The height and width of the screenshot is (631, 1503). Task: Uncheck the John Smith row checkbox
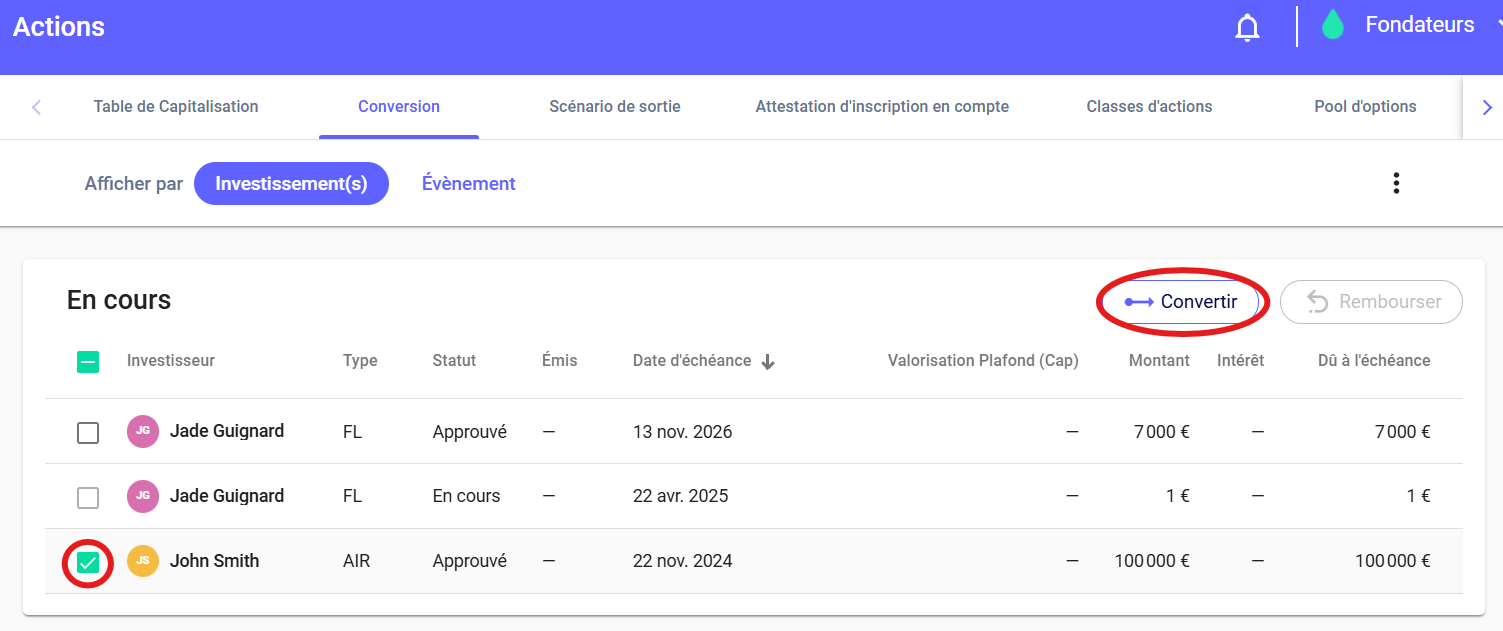pyautogui.click(x=88, y=562)
